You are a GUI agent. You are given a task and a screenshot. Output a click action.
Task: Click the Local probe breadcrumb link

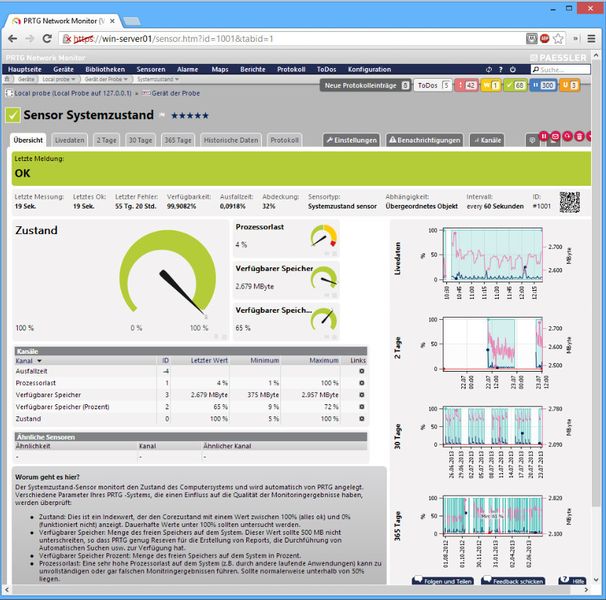click(x=73, y=93)
